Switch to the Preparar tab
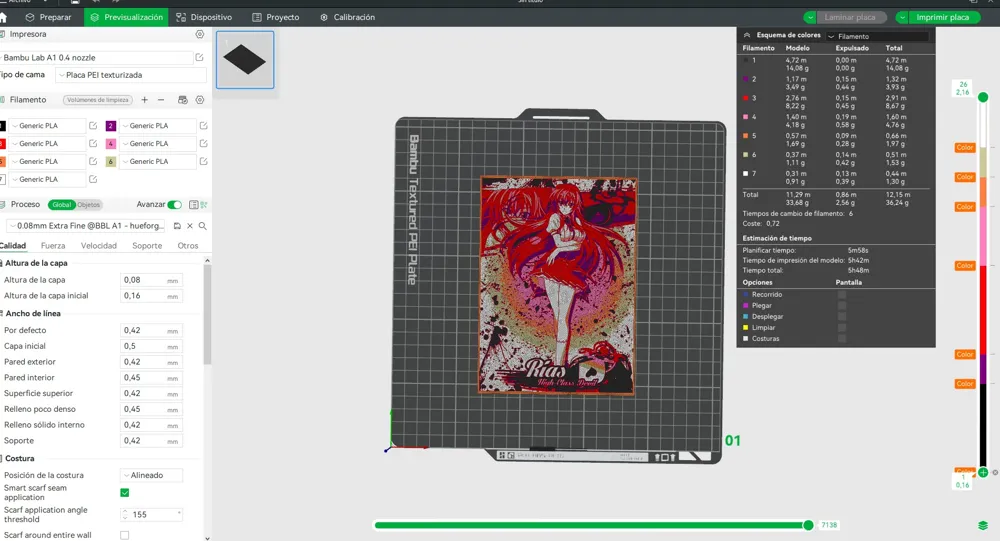1000x541 pixels. pyautogui.click(x=48, y=17)
